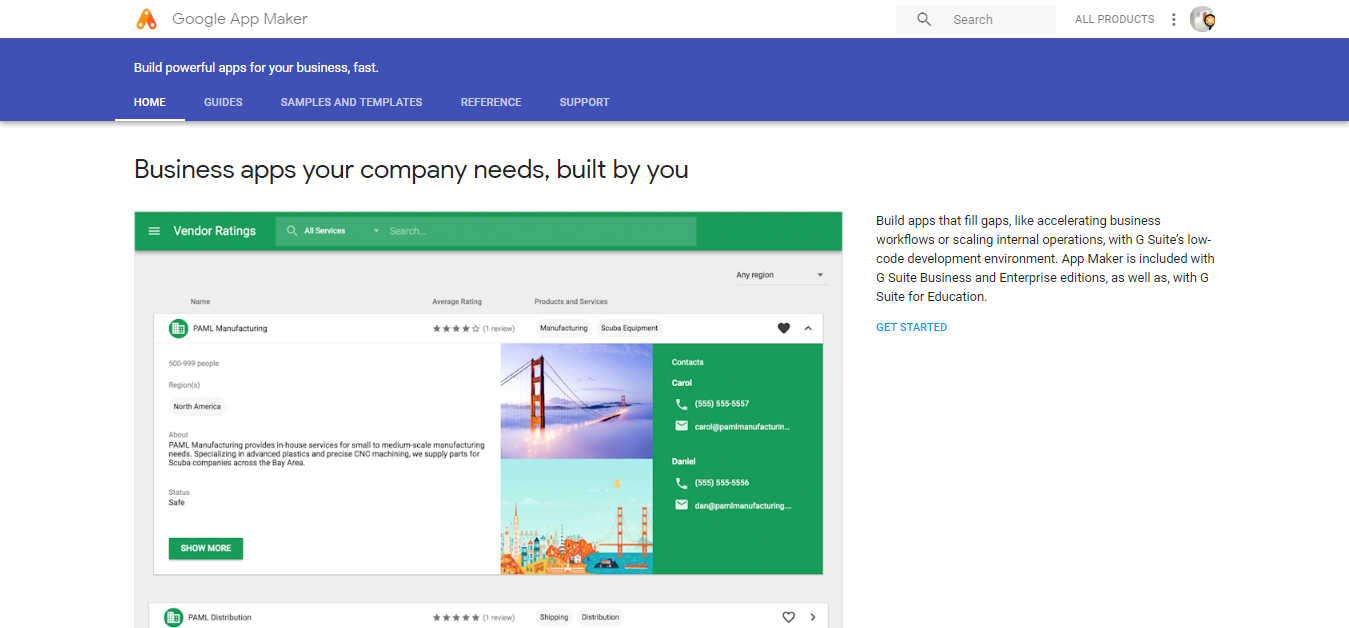This screenshot has height=628, width=1349.
Task: Open the ALL PRODUCTS menu
Action: tap(1114, 19)
